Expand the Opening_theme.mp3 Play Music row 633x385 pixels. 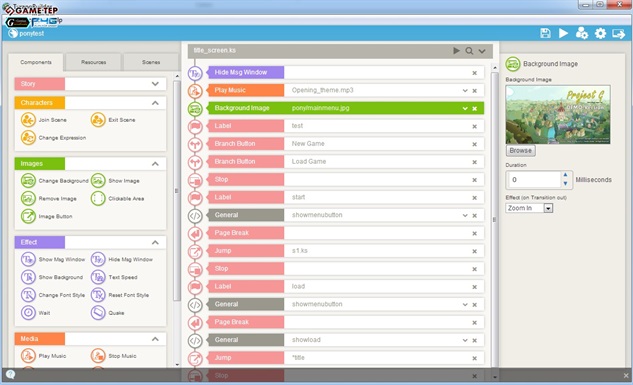[x=465, y=91]
